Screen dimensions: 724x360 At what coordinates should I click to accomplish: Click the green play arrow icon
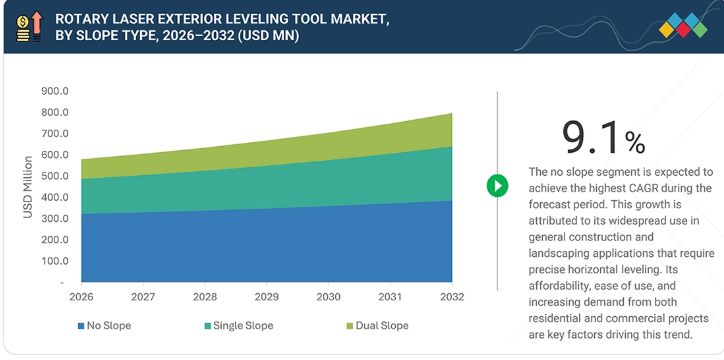click(x=497, y=186)
